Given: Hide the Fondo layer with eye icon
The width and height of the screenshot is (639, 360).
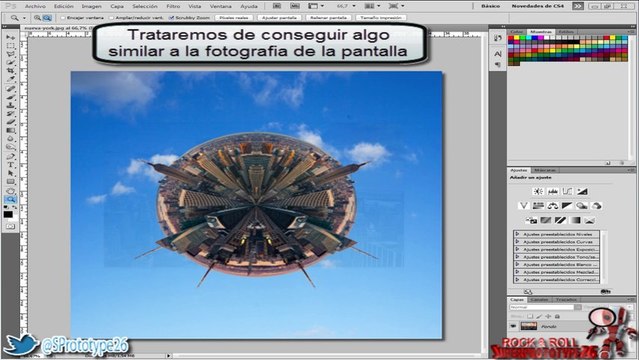Looking at the screenshot, I should pos(513,326).
